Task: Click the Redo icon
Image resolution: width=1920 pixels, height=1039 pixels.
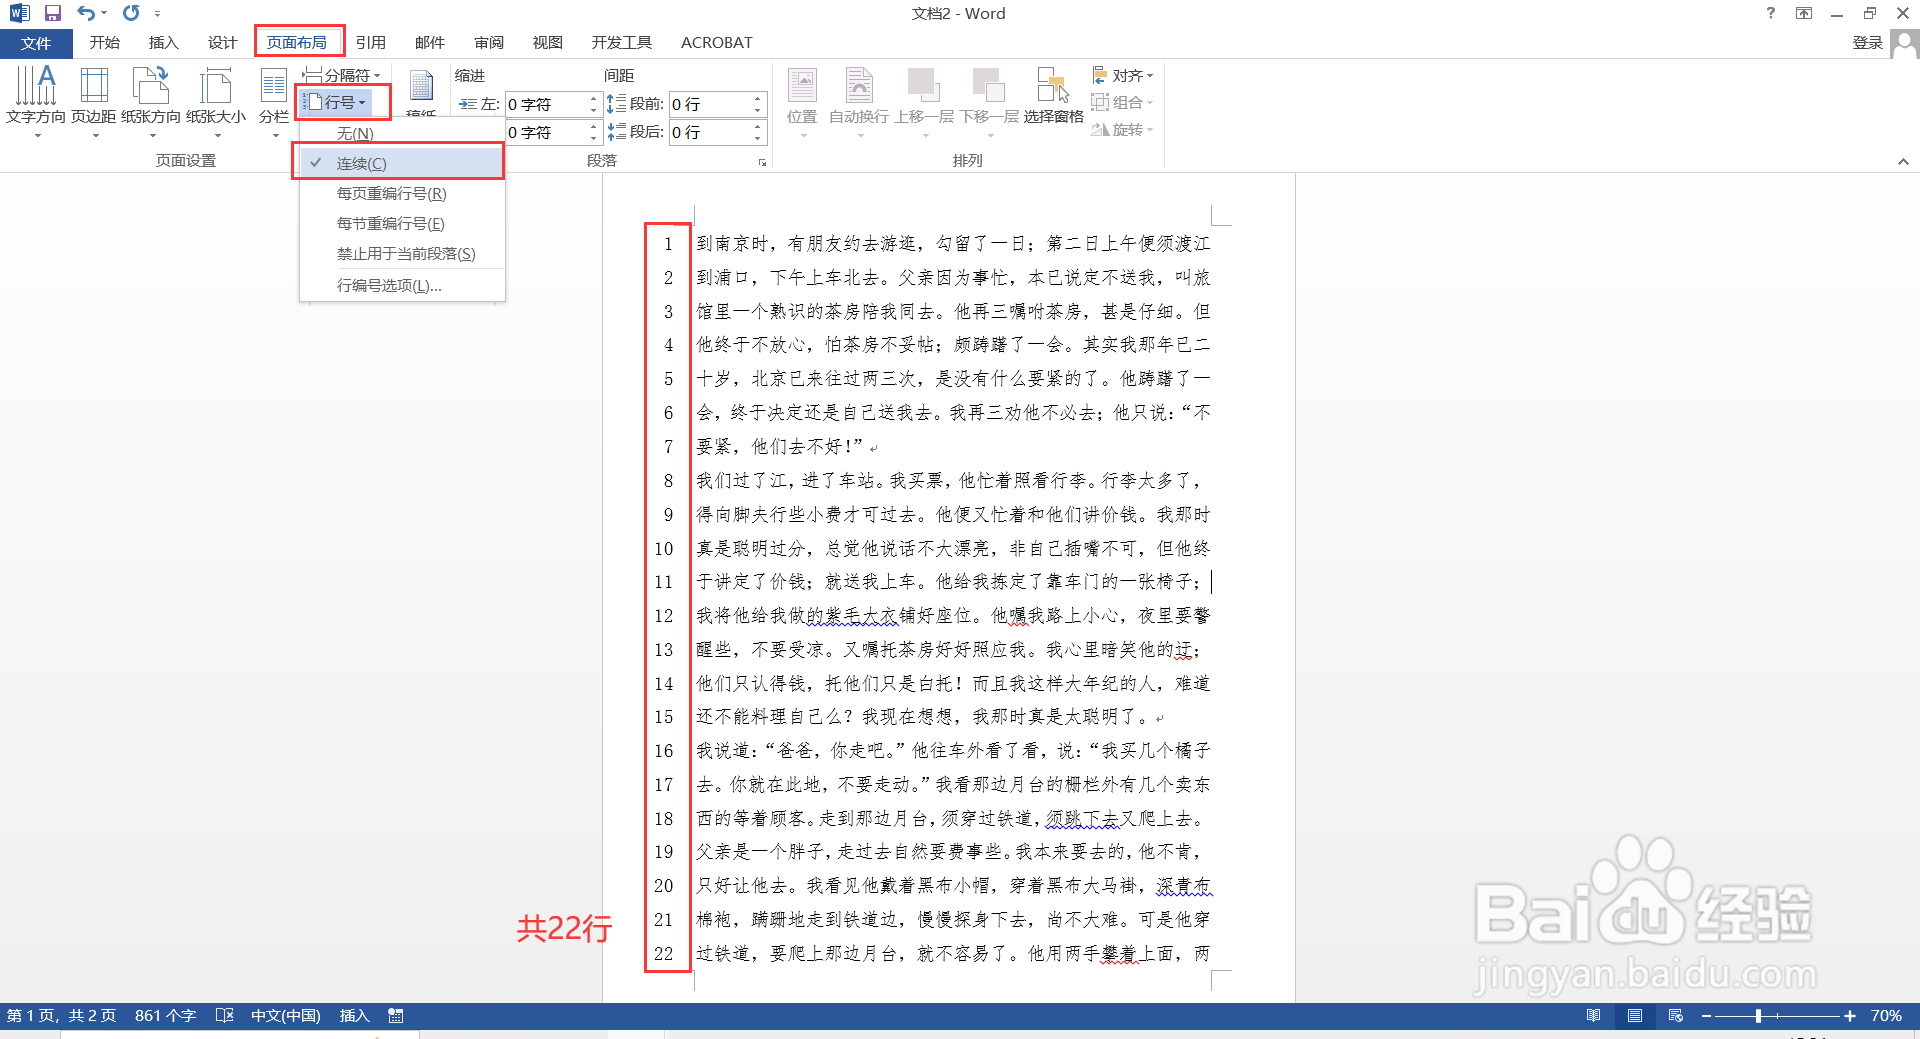Action: (131, 13)
